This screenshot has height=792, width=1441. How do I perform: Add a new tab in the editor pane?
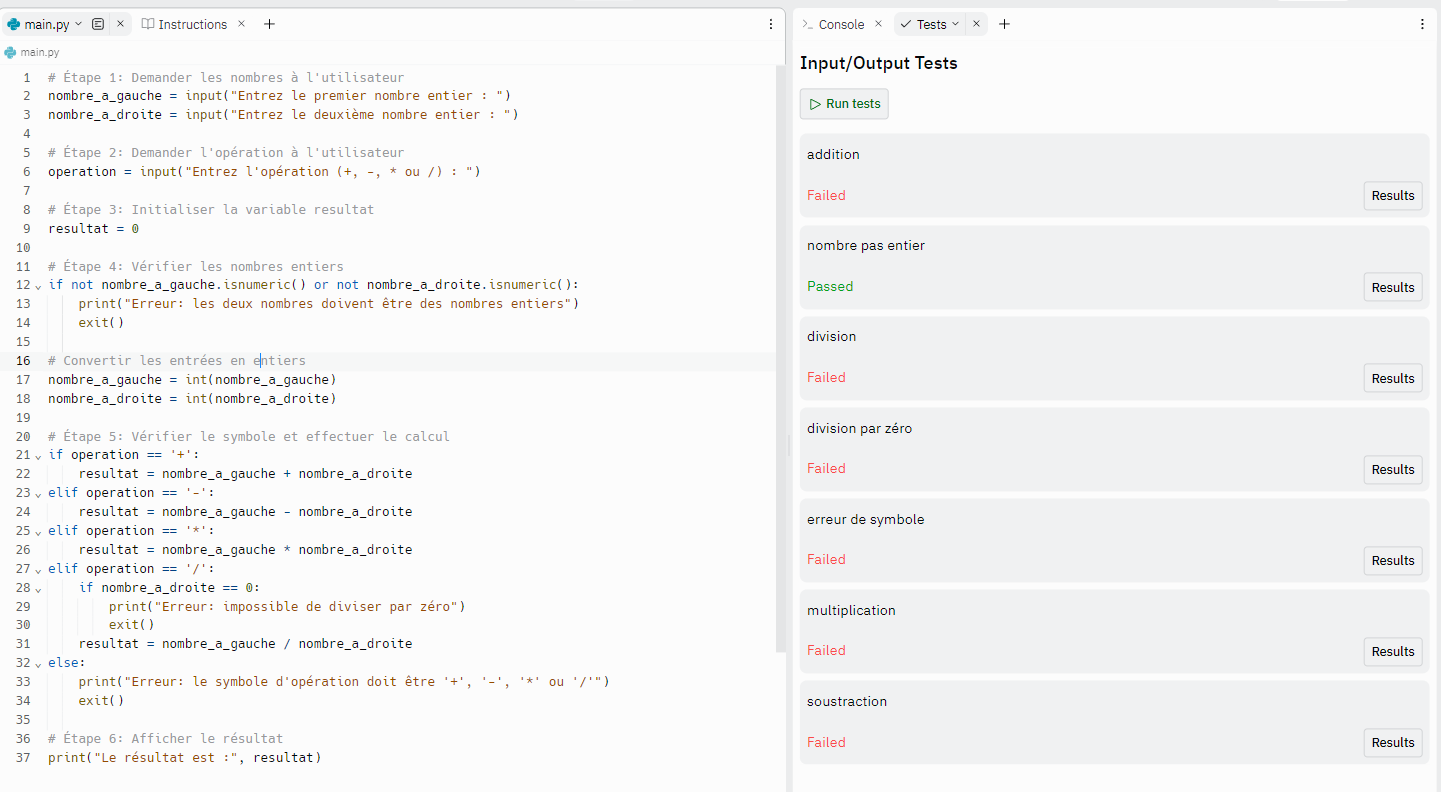pos(269,24)
